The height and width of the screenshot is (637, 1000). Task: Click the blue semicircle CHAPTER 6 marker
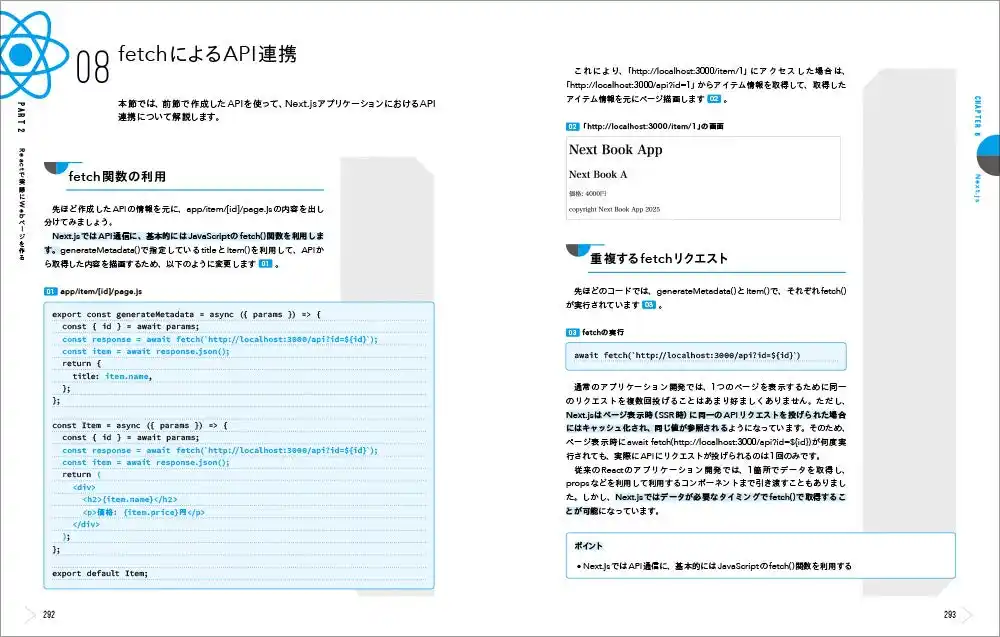(x=988, y=155)
